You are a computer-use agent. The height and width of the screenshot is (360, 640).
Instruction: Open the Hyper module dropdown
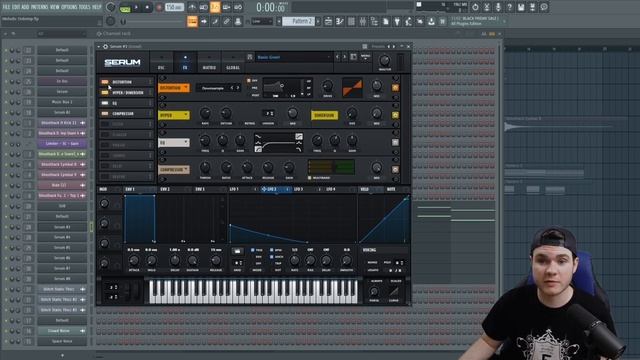click(174, 115)
